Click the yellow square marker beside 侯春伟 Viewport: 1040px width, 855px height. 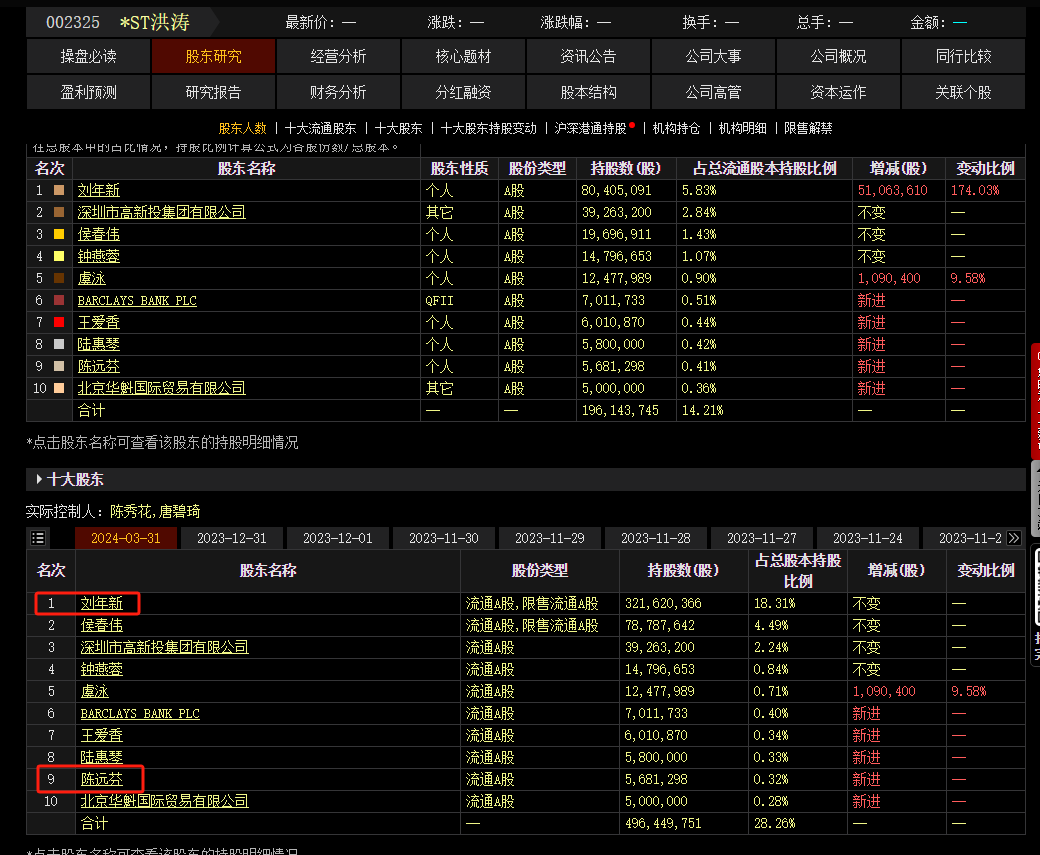pyautogui.click(x=59, y=234)
